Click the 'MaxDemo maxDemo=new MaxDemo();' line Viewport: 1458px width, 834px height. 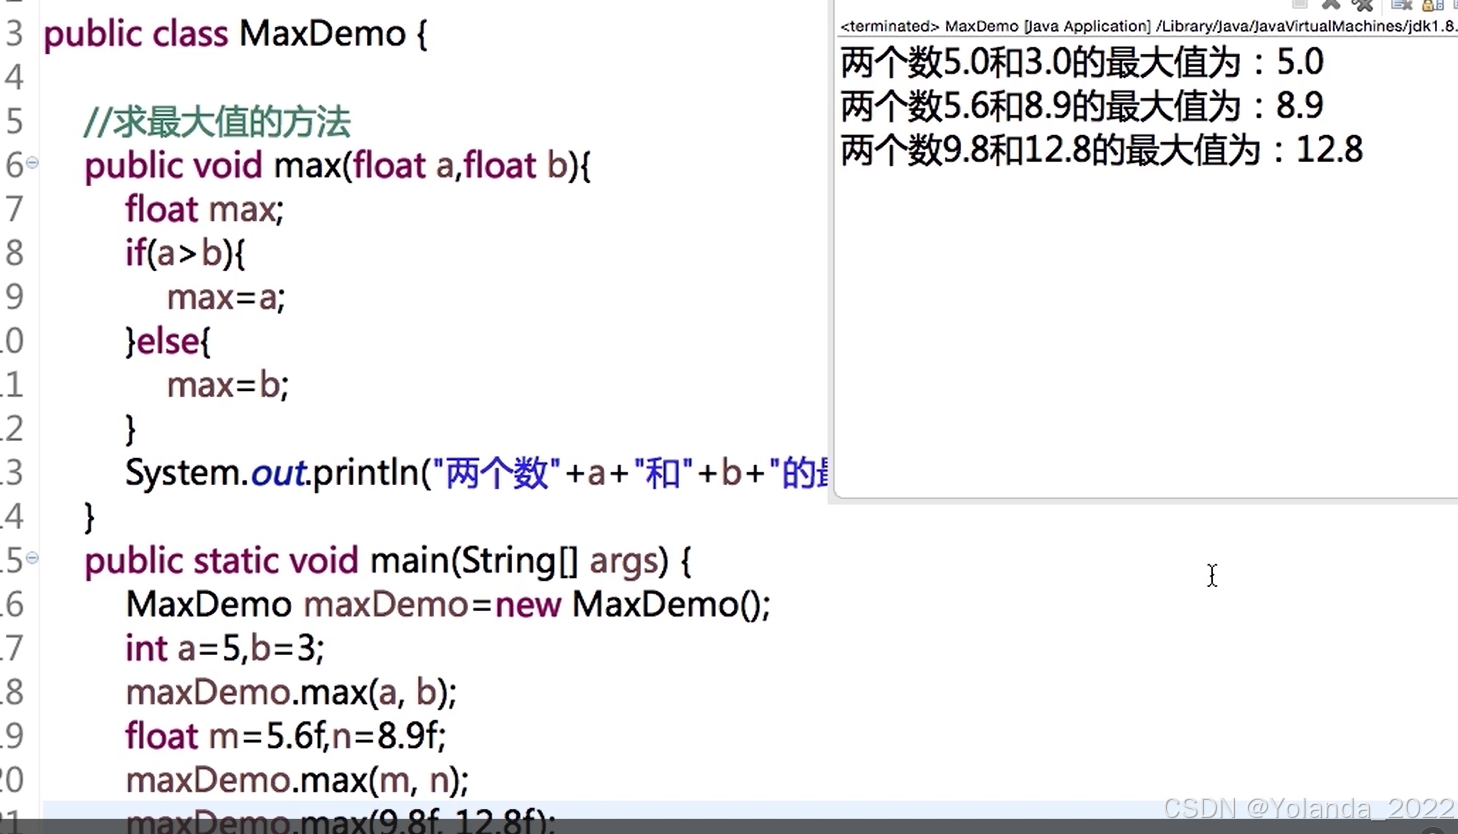[448, 605]
